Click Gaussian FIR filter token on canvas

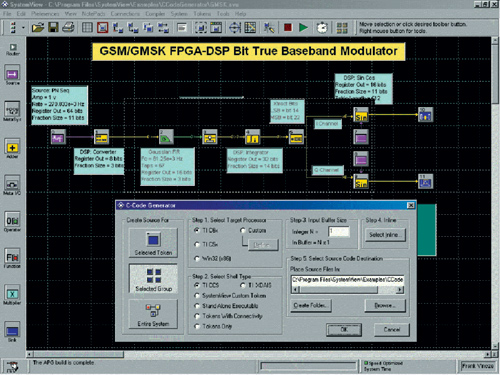[166, 137]
